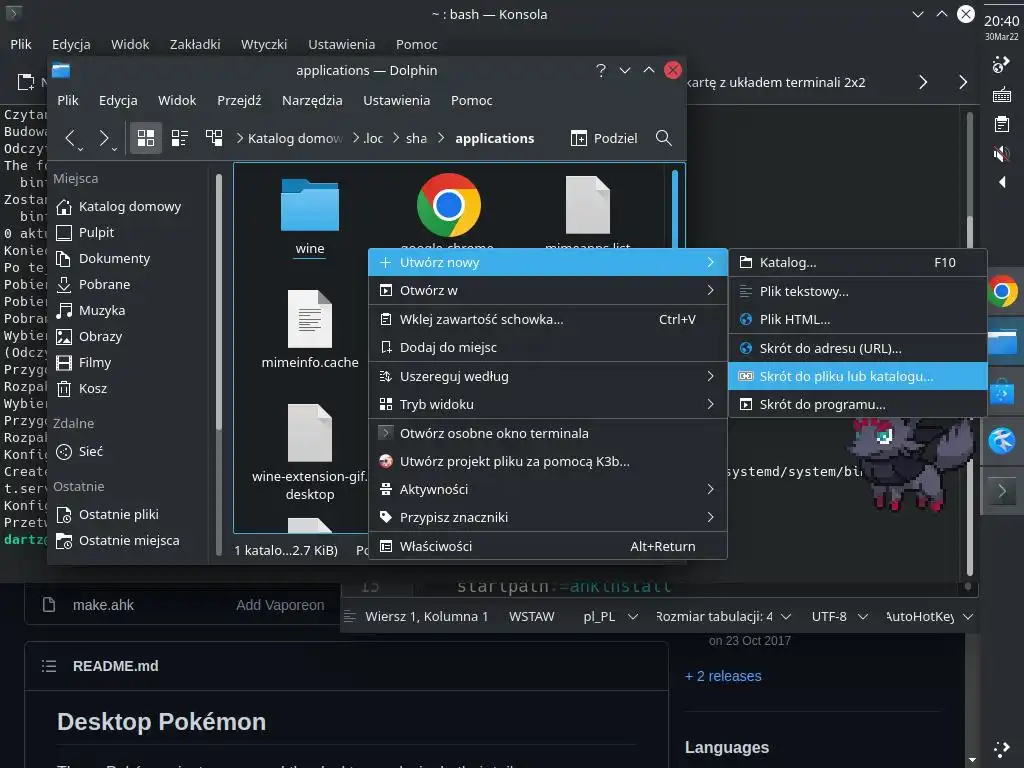Click Dolphin file view vertical scrollbar
This screenshot has height=768, width=1024.
[x=675, y=208]
